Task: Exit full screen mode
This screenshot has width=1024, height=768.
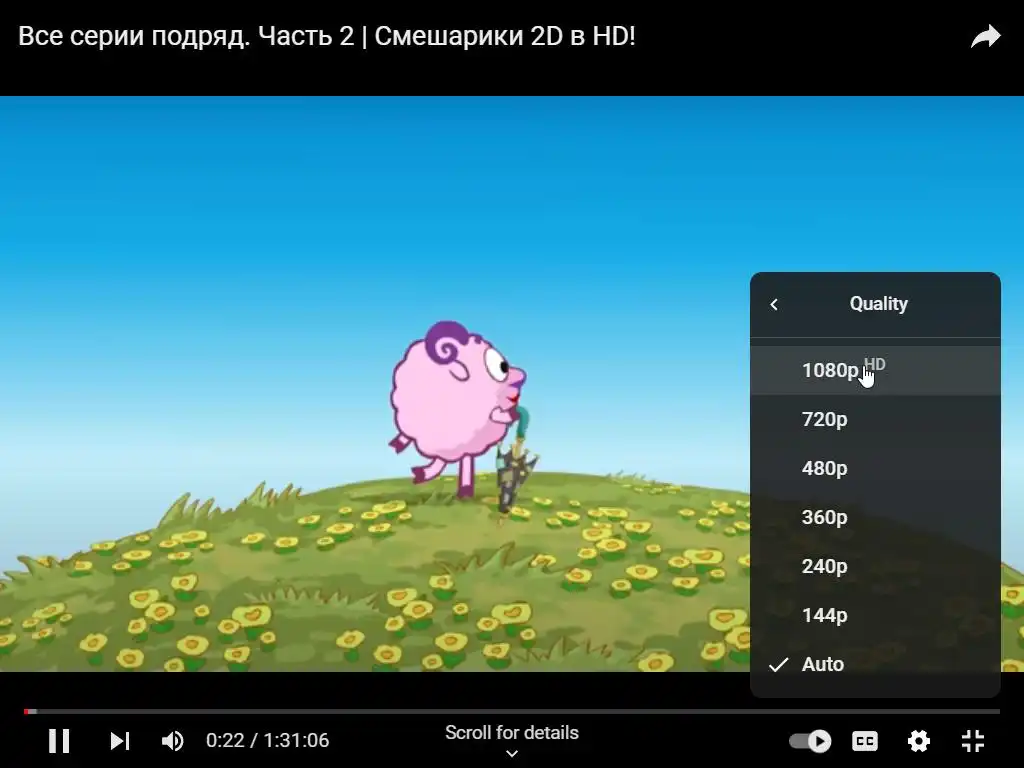Action: (973, 741)
